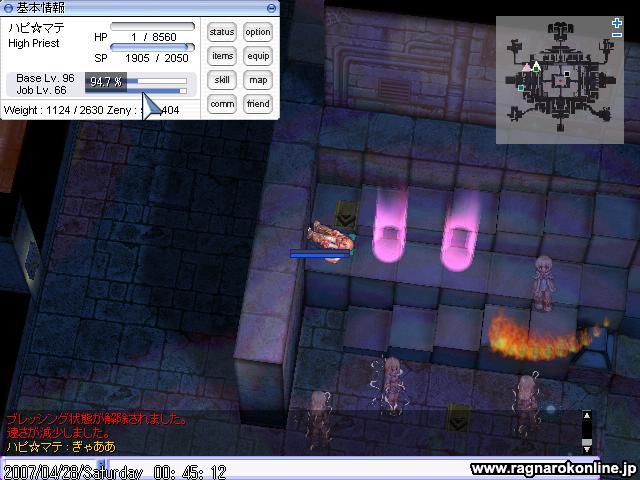Click the HP value 1 / 8560
Image resolution: width=640 pixels, height=480 pixels.
point(154,37)
